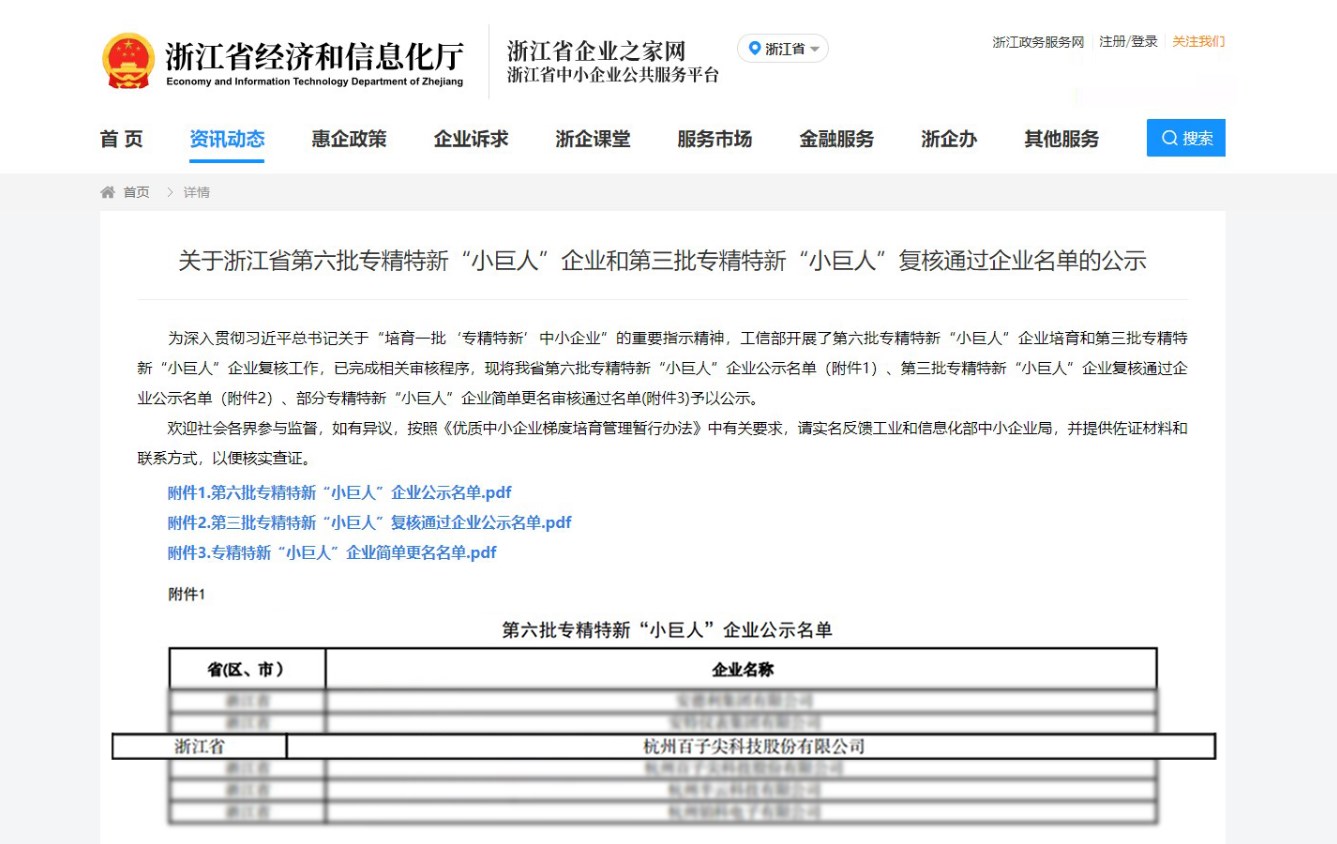The height and width of the screenshot is (844, 1337).
Task: Open the 企业诉求 menu item
Action: [x=470, y=139]
